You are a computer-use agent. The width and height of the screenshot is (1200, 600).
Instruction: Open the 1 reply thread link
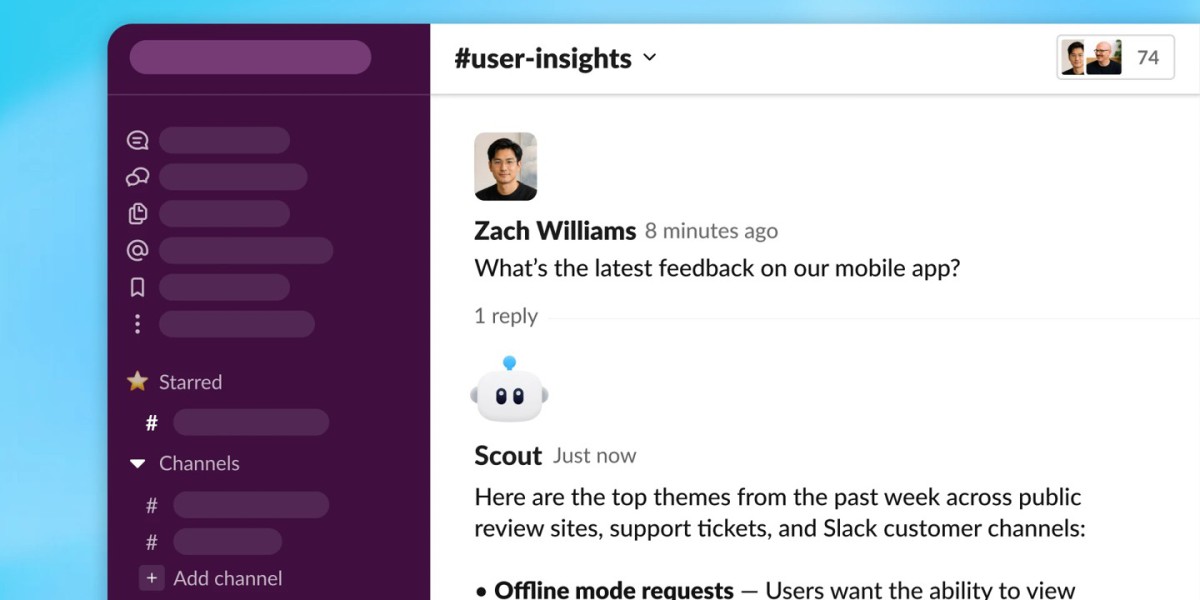[506, 316]
